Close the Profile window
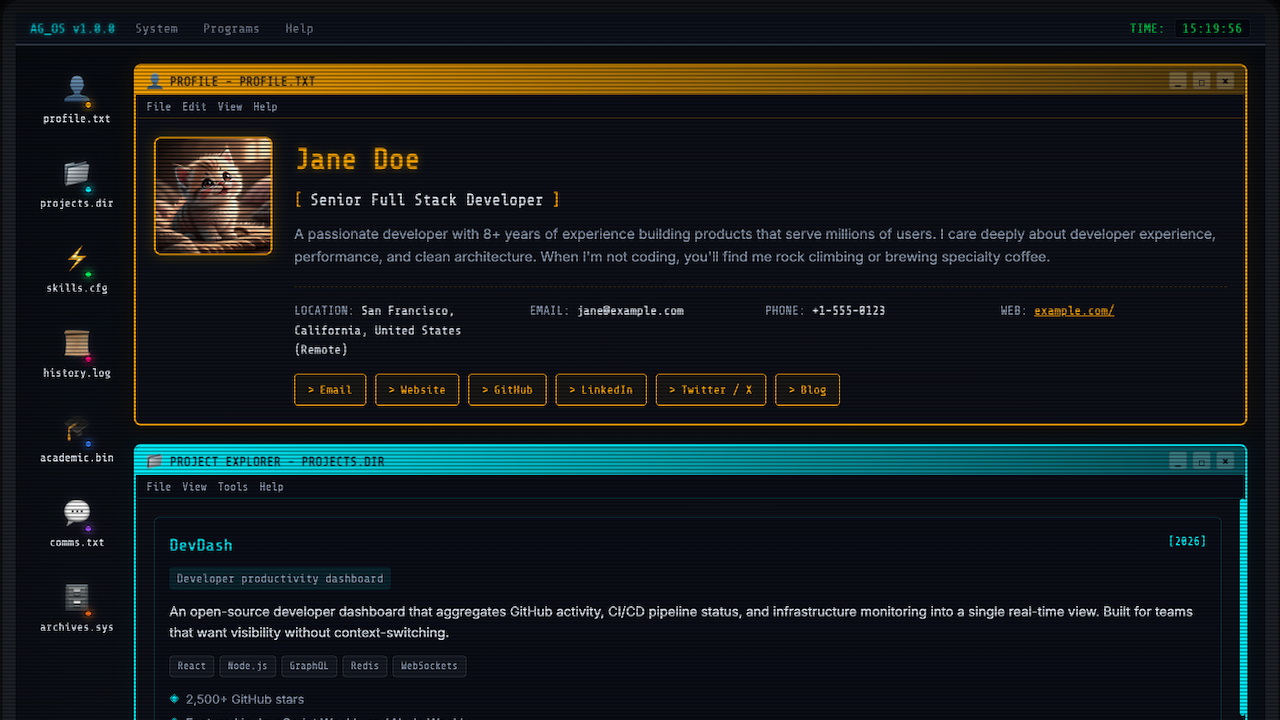1280x720 pixels. 1225,81
